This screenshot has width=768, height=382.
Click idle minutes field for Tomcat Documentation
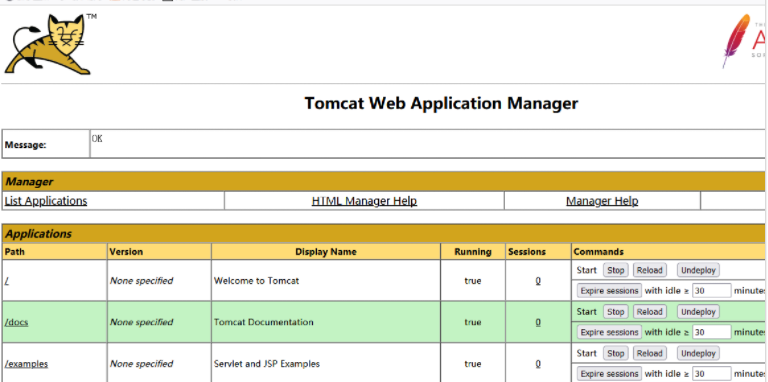click(711, 332)
